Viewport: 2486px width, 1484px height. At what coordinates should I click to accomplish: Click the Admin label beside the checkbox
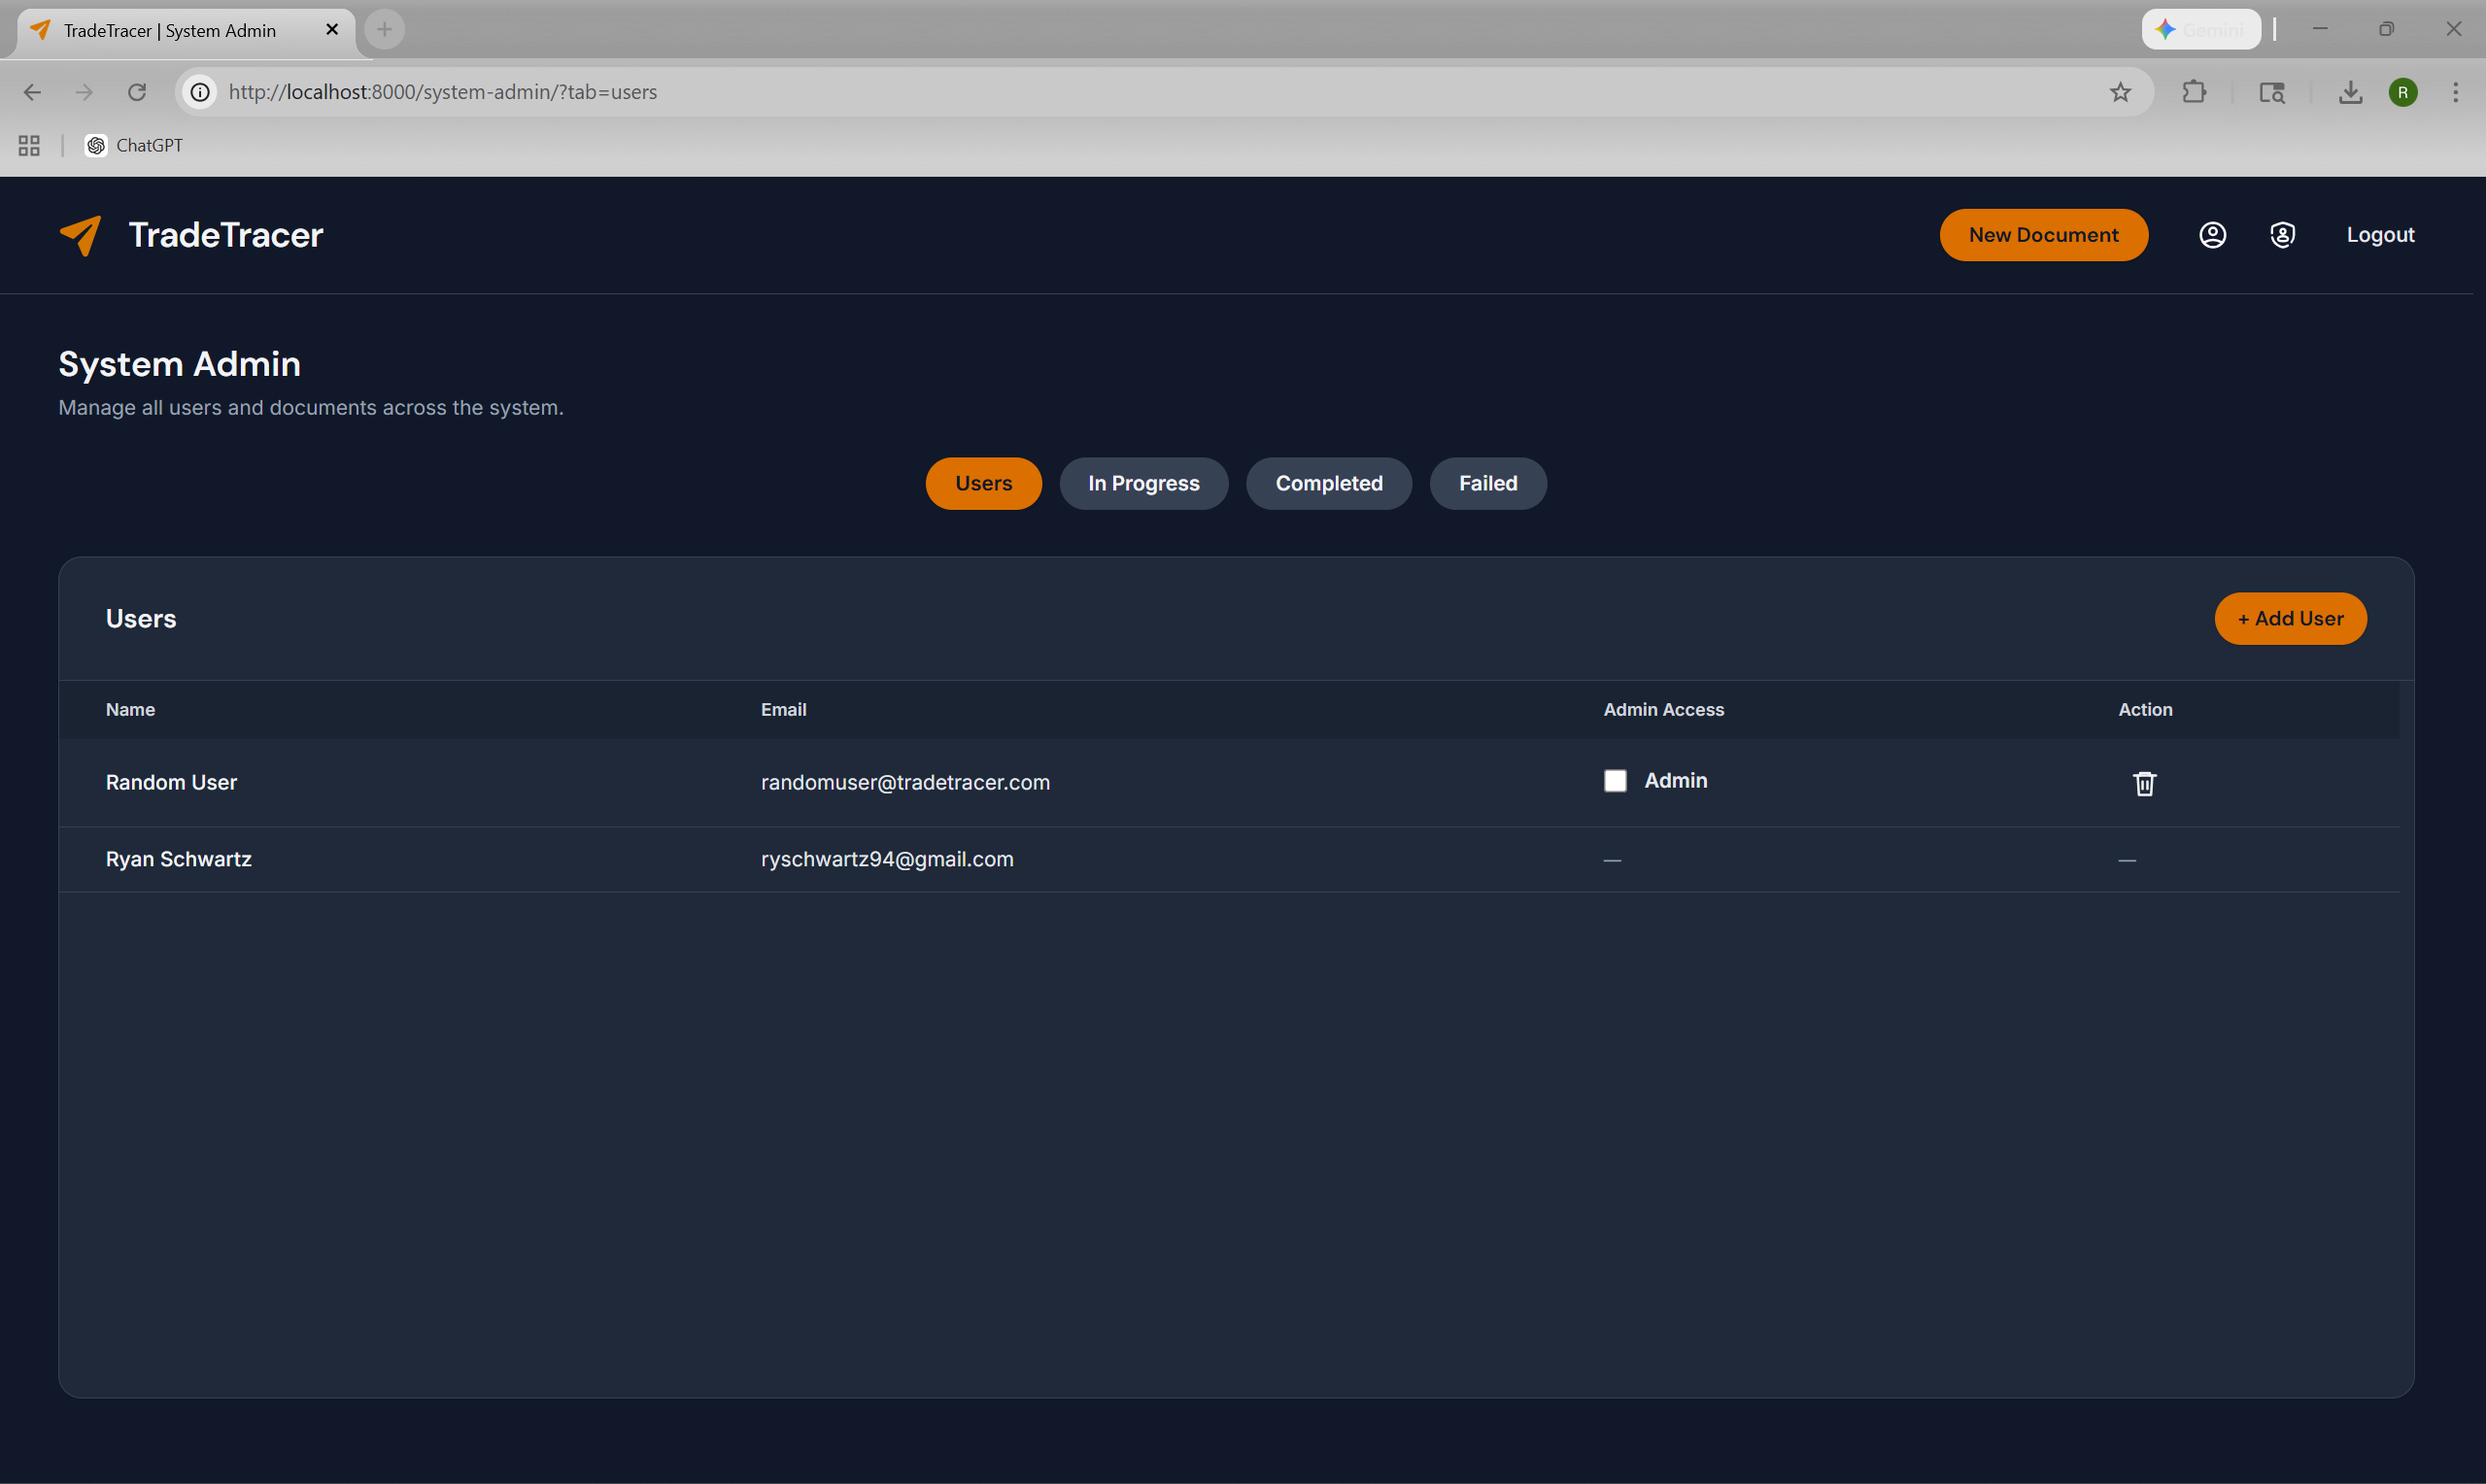click(x=1675, y=781)
